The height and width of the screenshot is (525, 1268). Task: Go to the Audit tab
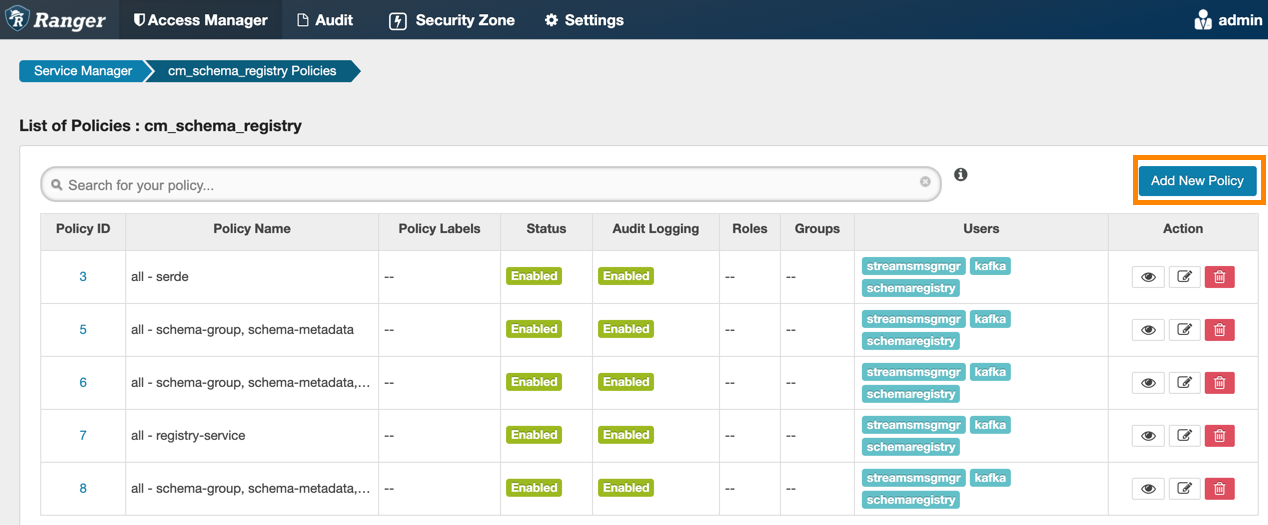pyautogui.click(x=325, y=20)
